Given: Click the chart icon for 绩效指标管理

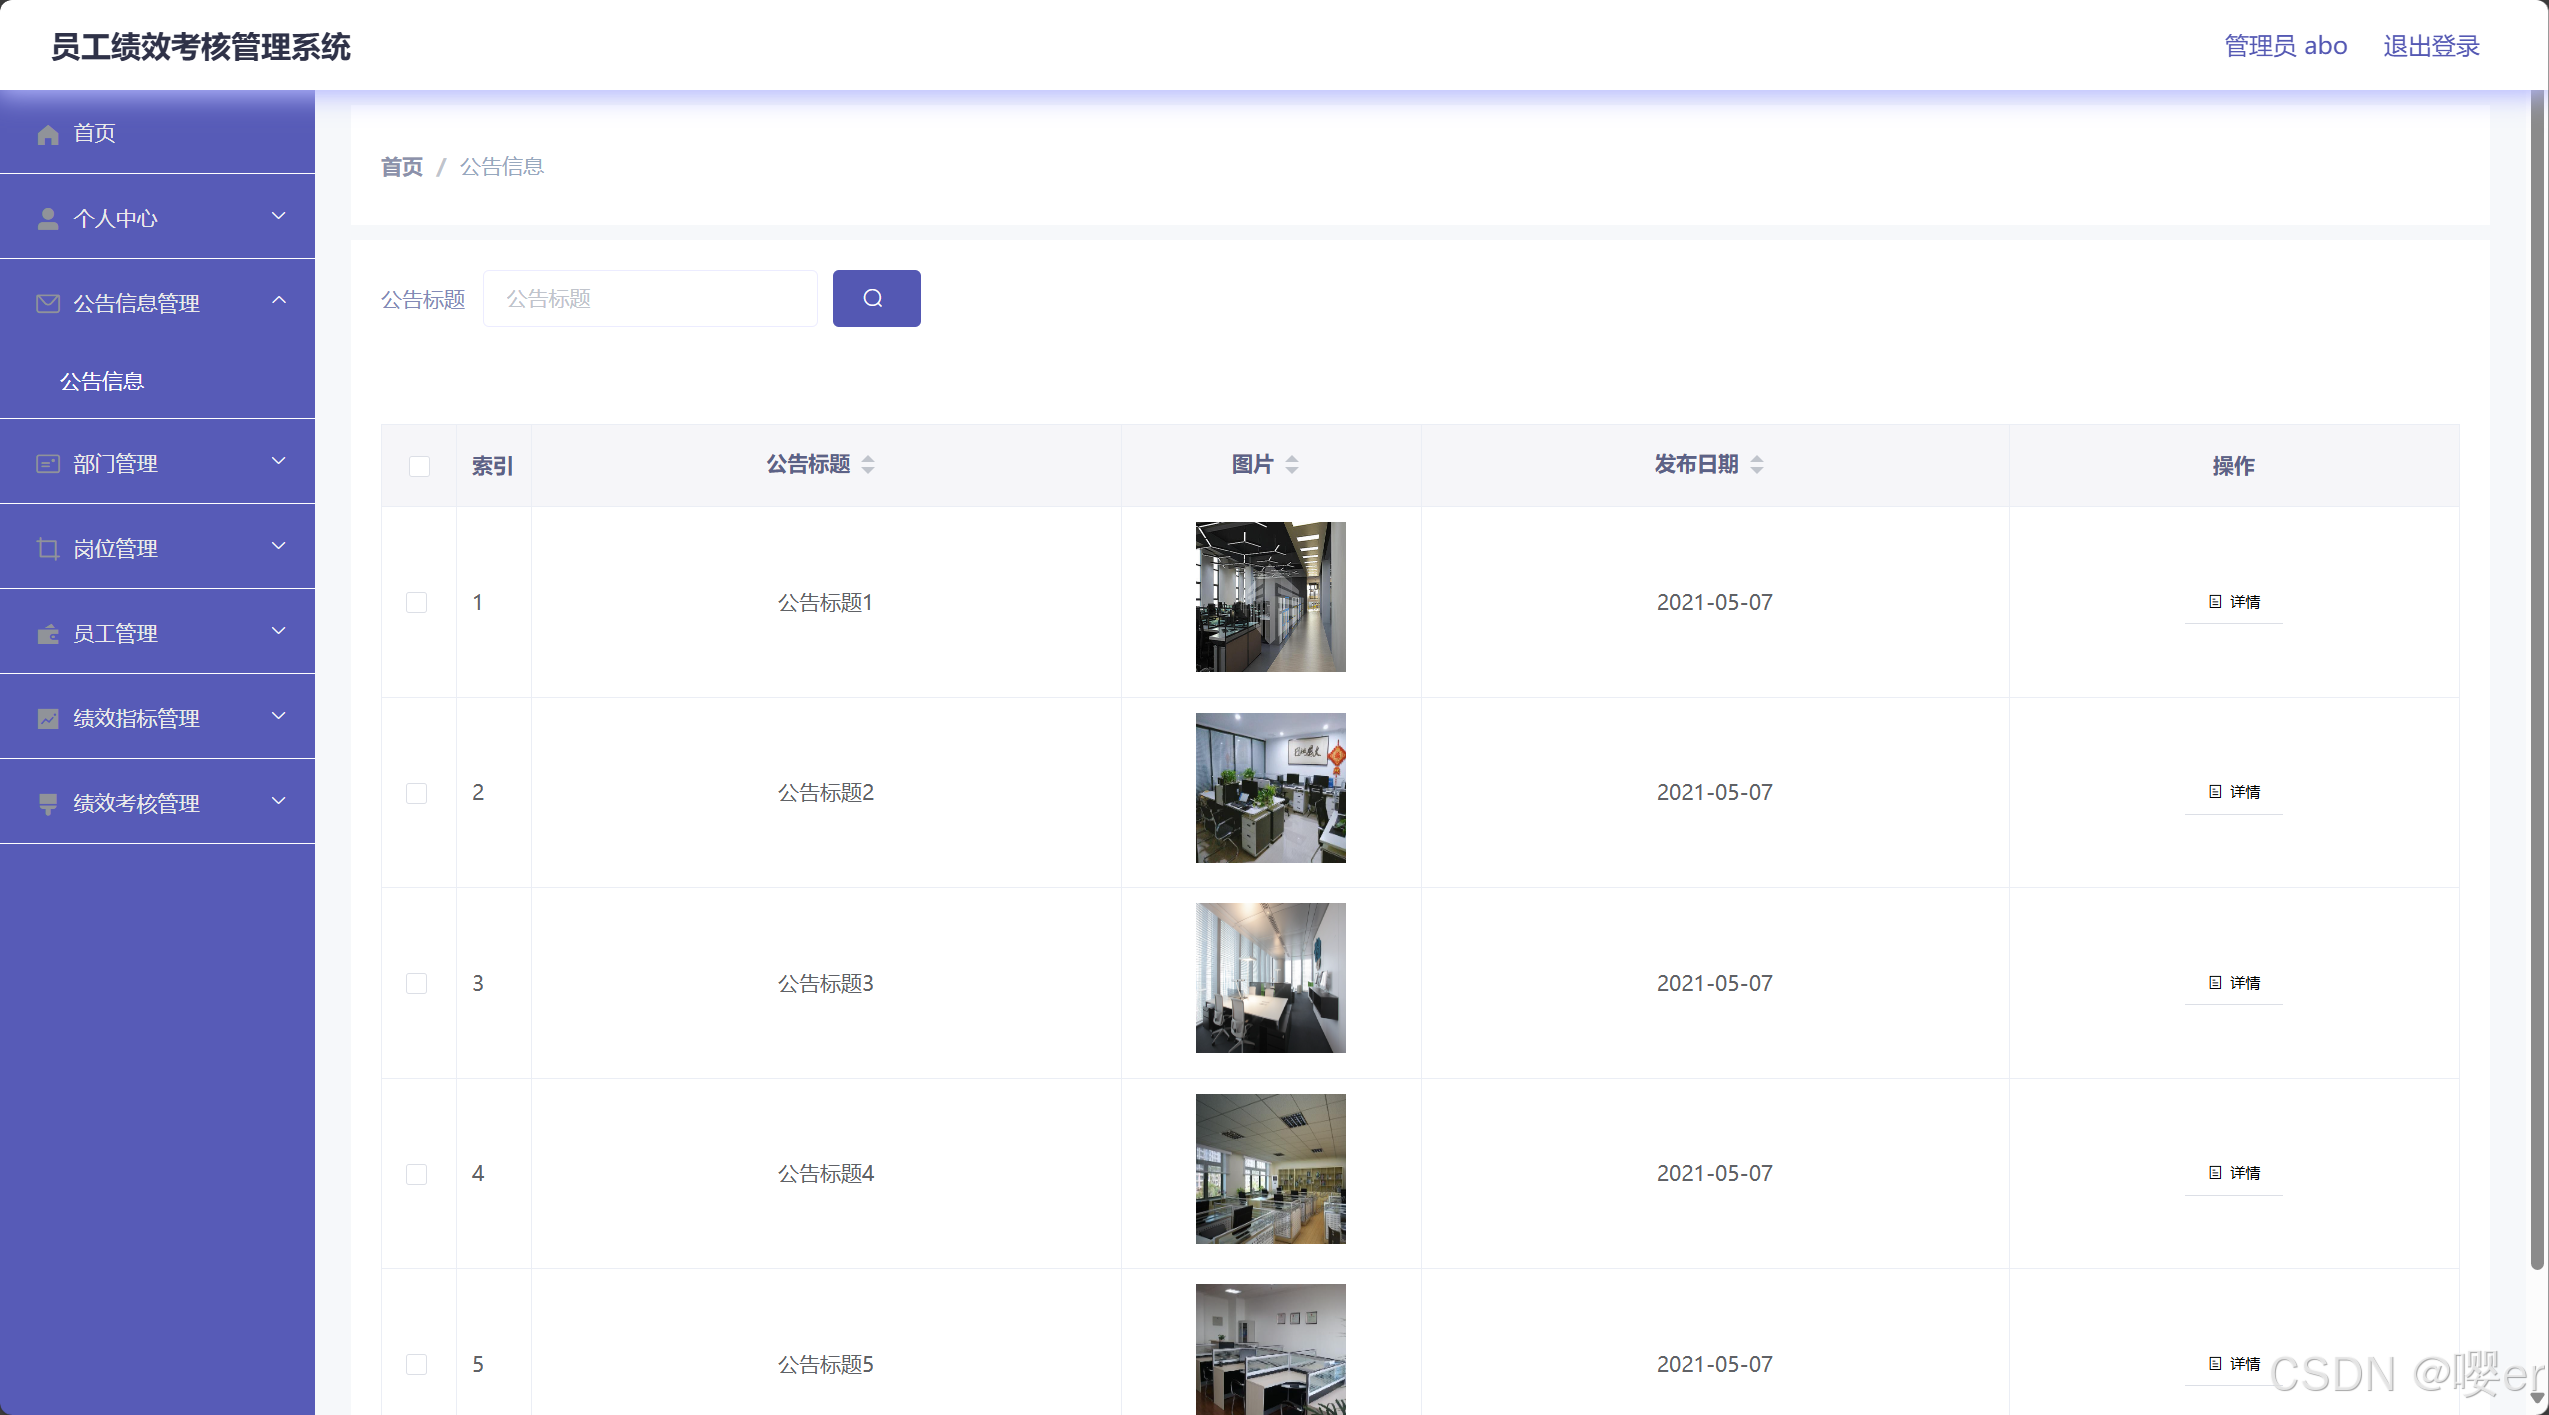Looking at the screenshot, I should (47, 719).
